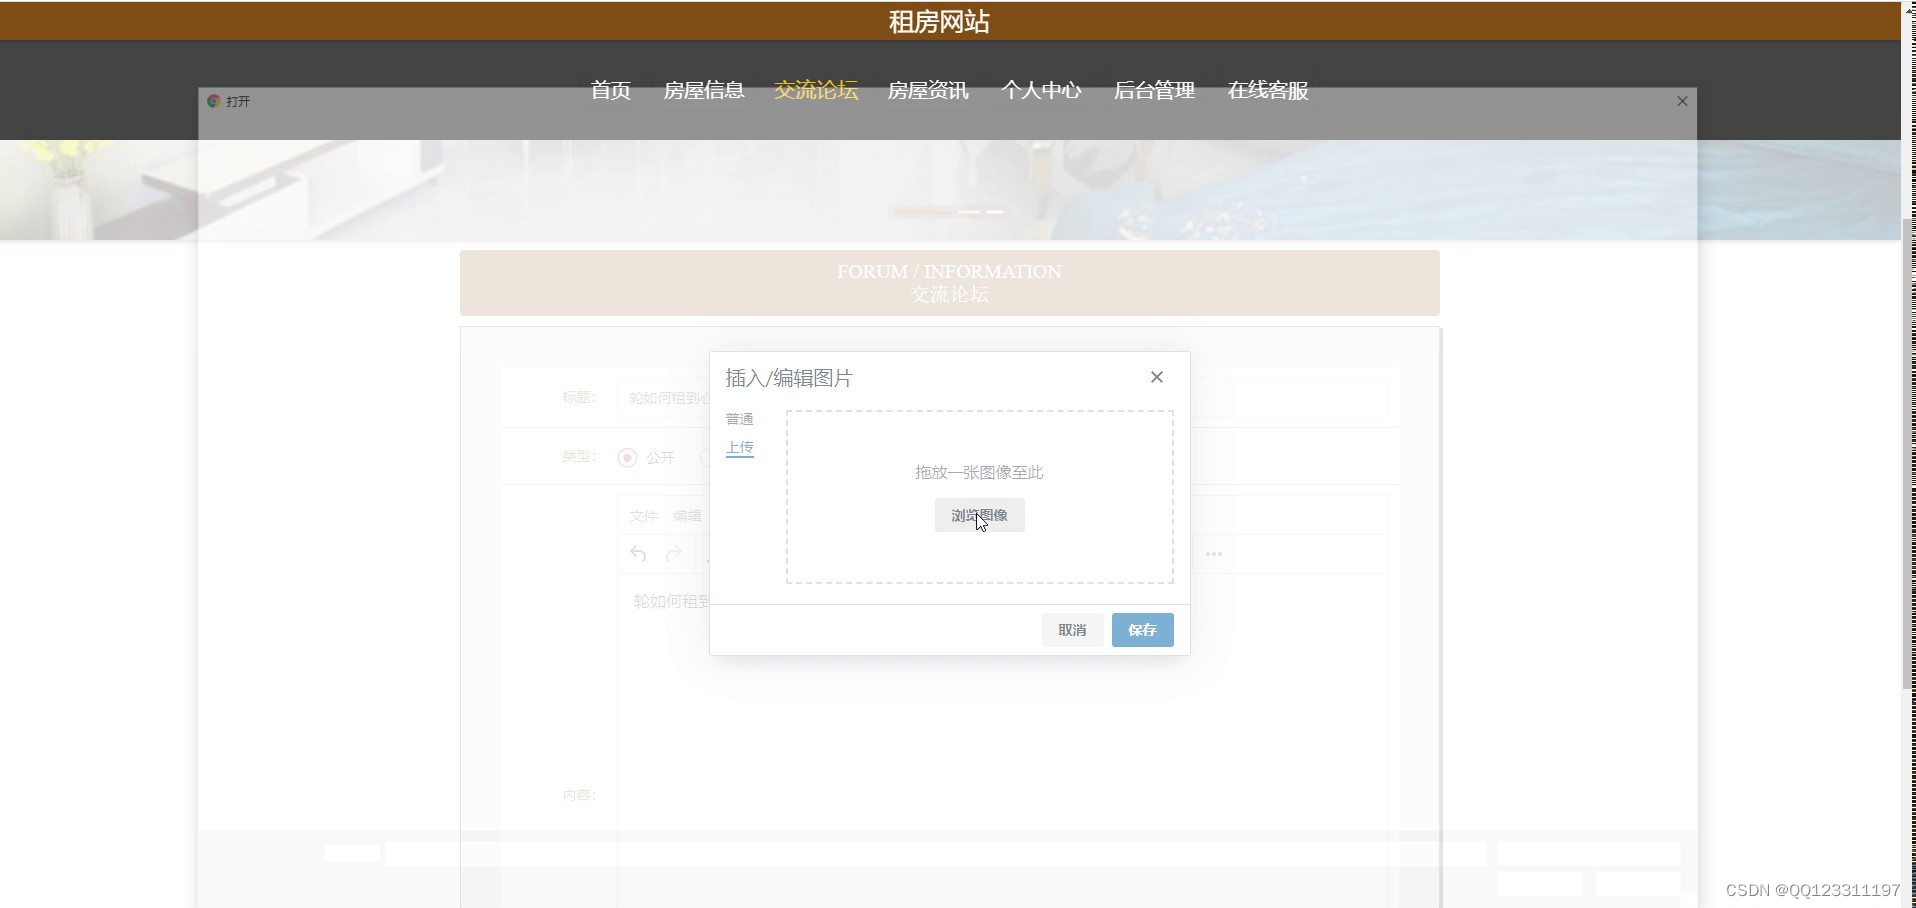Screen dimensions: 1916x908
Task: Open 在线客服 in the navigation bar
Action: pos(1268,90)
